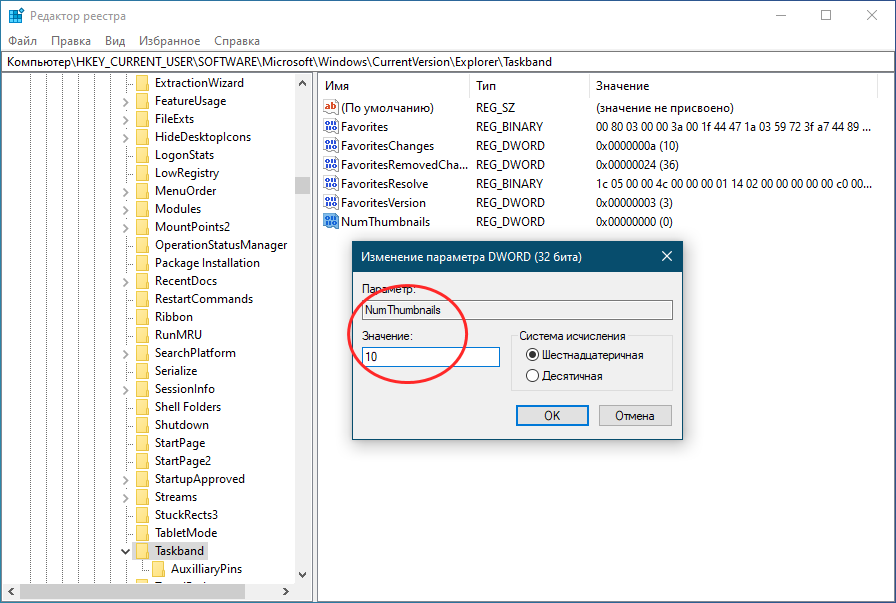Viewport: 896px width, 603px height.
Task: Click the Параметр field showing NumThumbnails
Action: coord(517,310)
